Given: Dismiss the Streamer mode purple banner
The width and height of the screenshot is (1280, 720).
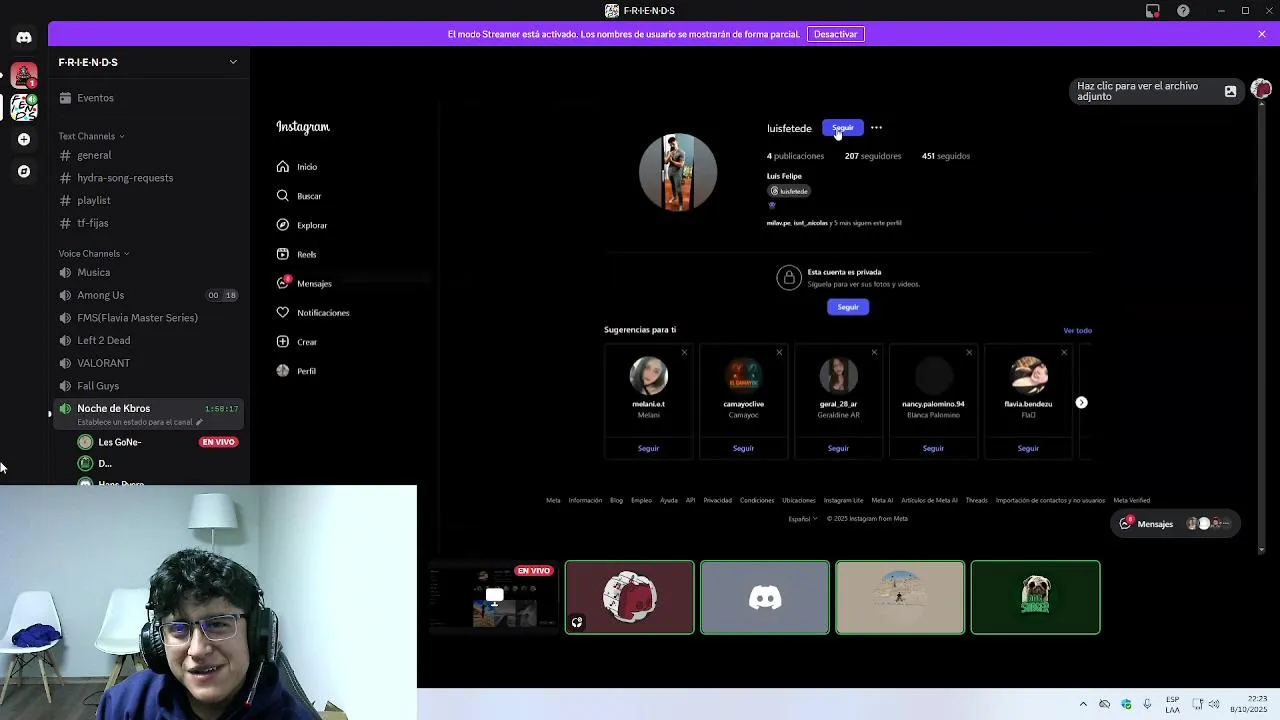Looking at the screenshot, I should coord(1262,34).
